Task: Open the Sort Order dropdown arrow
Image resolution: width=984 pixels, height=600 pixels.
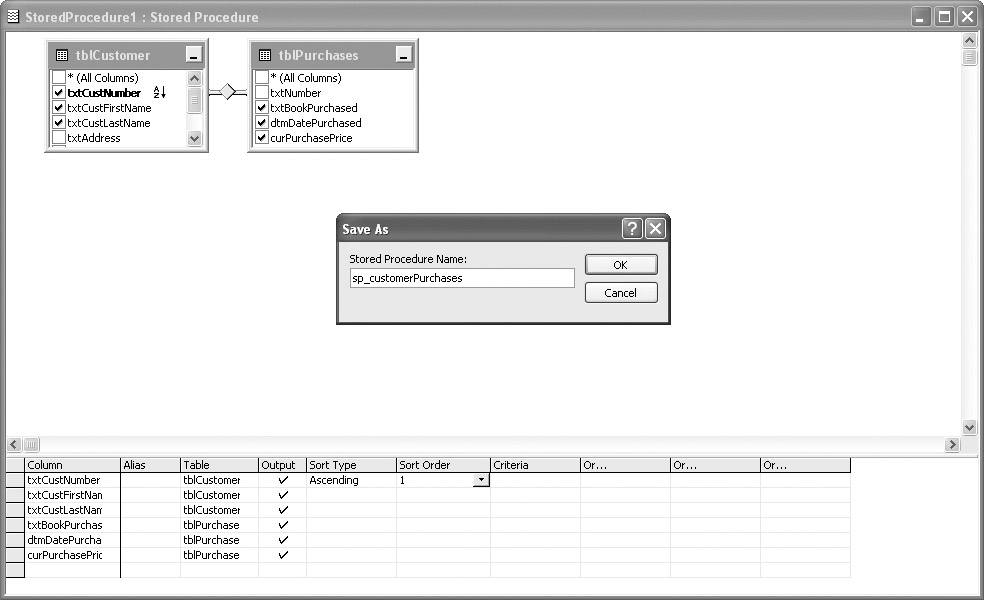Action: [481, 480]
